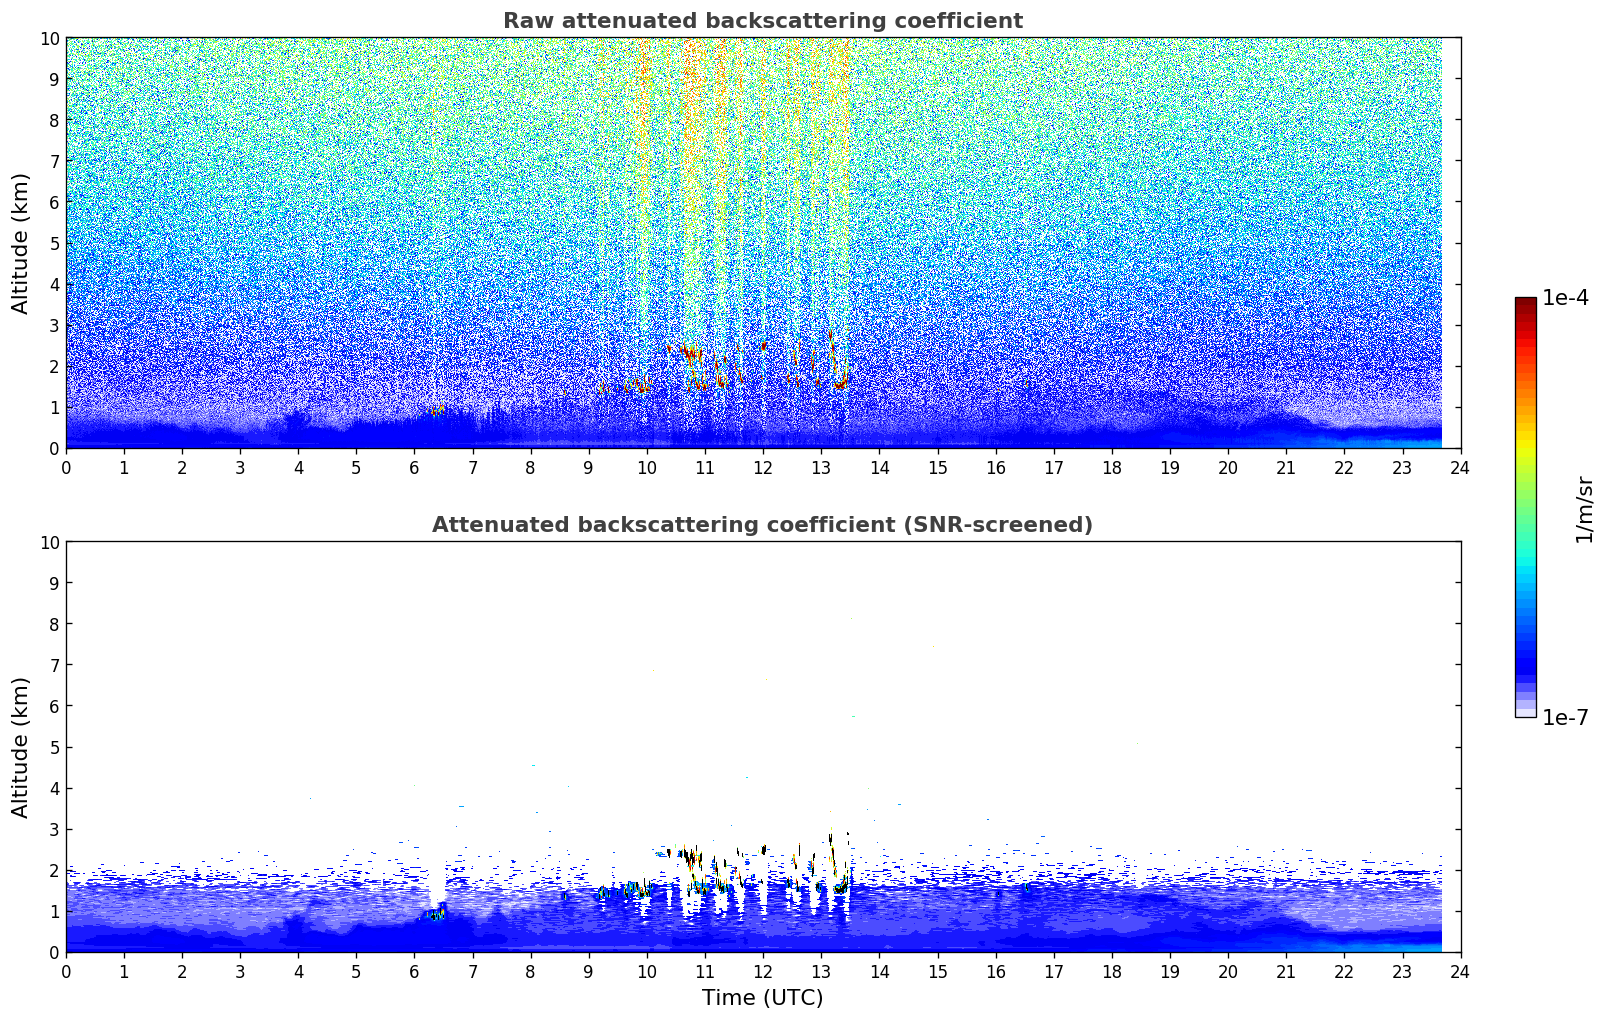Click altitude tick '3' on the SNR-screened plot
Screen dimensions: 1606x1020
tap(54, 829)
